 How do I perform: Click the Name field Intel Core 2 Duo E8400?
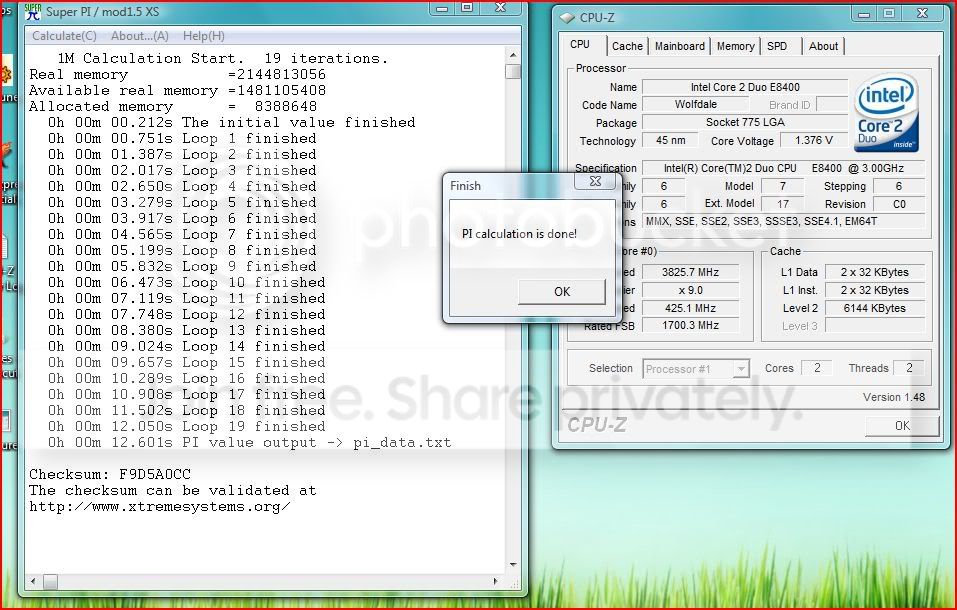click(x=745, y=87)
